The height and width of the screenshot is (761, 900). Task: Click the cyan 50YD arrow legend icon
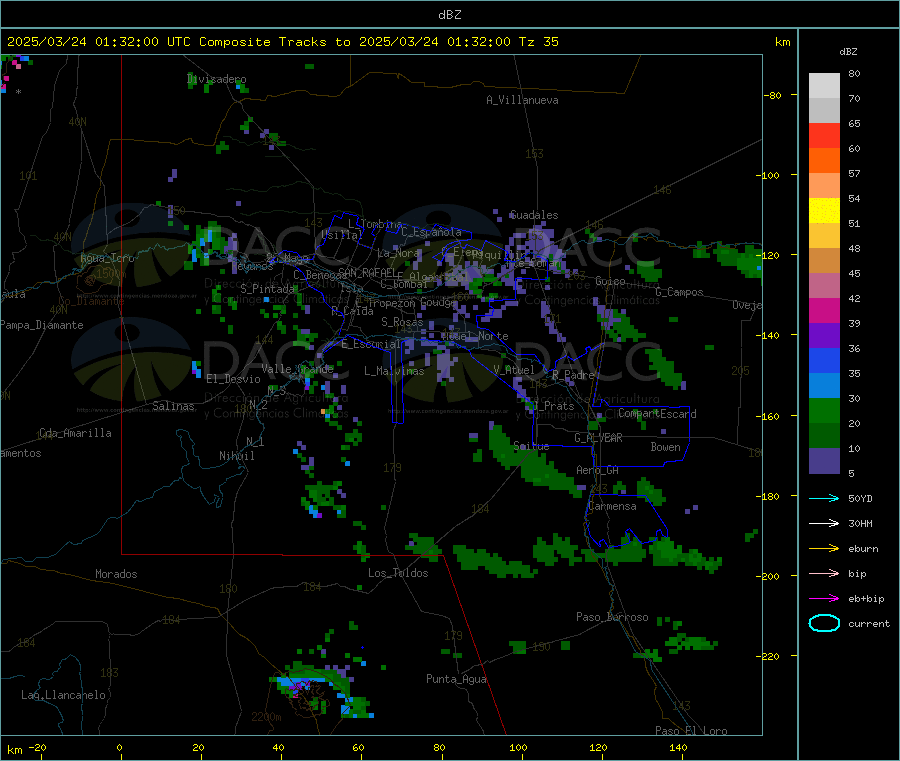(824, 498)
